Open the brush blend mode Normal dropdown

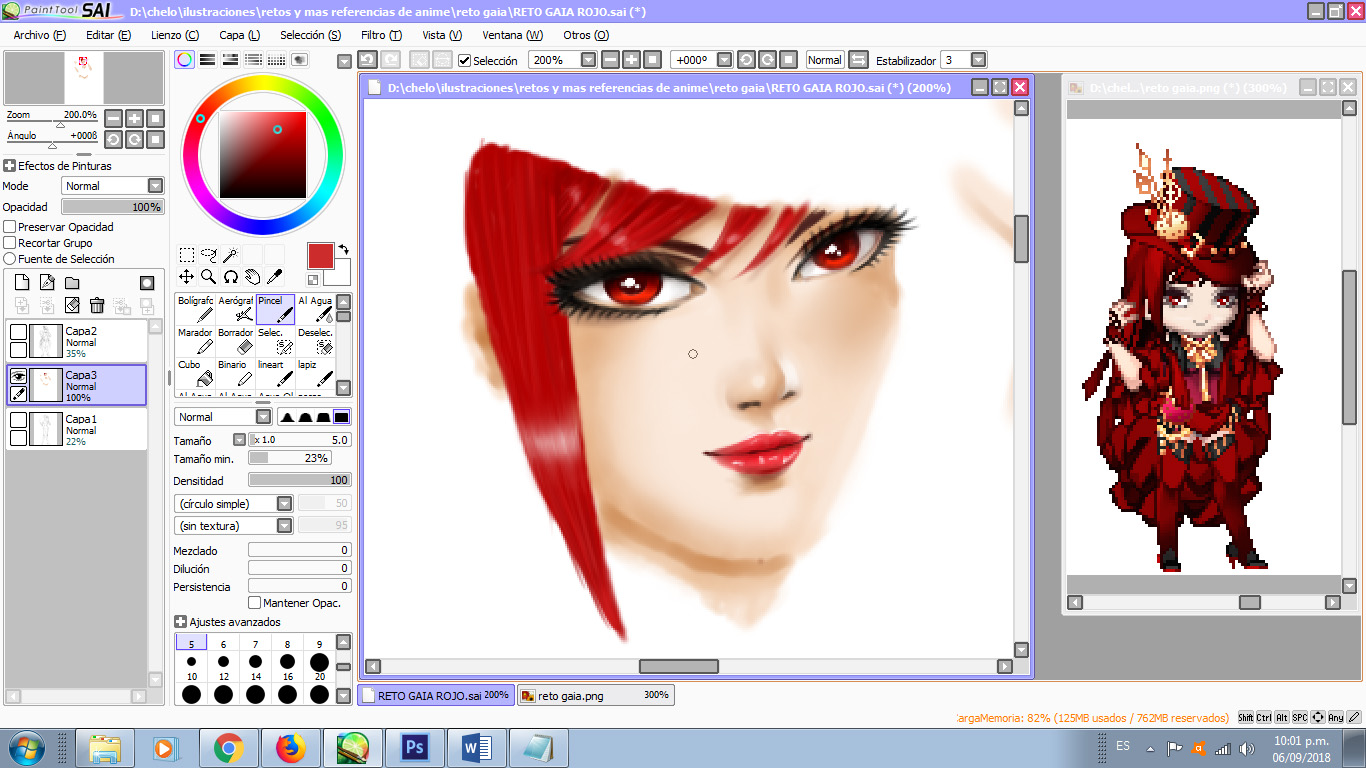coord(263,417)
